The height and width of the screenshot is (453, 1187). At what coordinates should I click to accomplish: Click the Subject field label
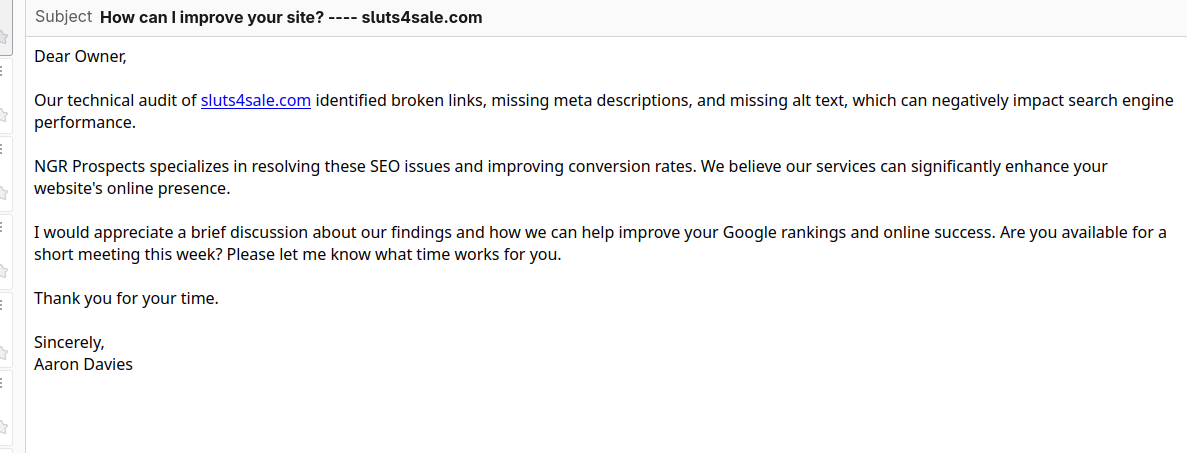tap(63, 17)
